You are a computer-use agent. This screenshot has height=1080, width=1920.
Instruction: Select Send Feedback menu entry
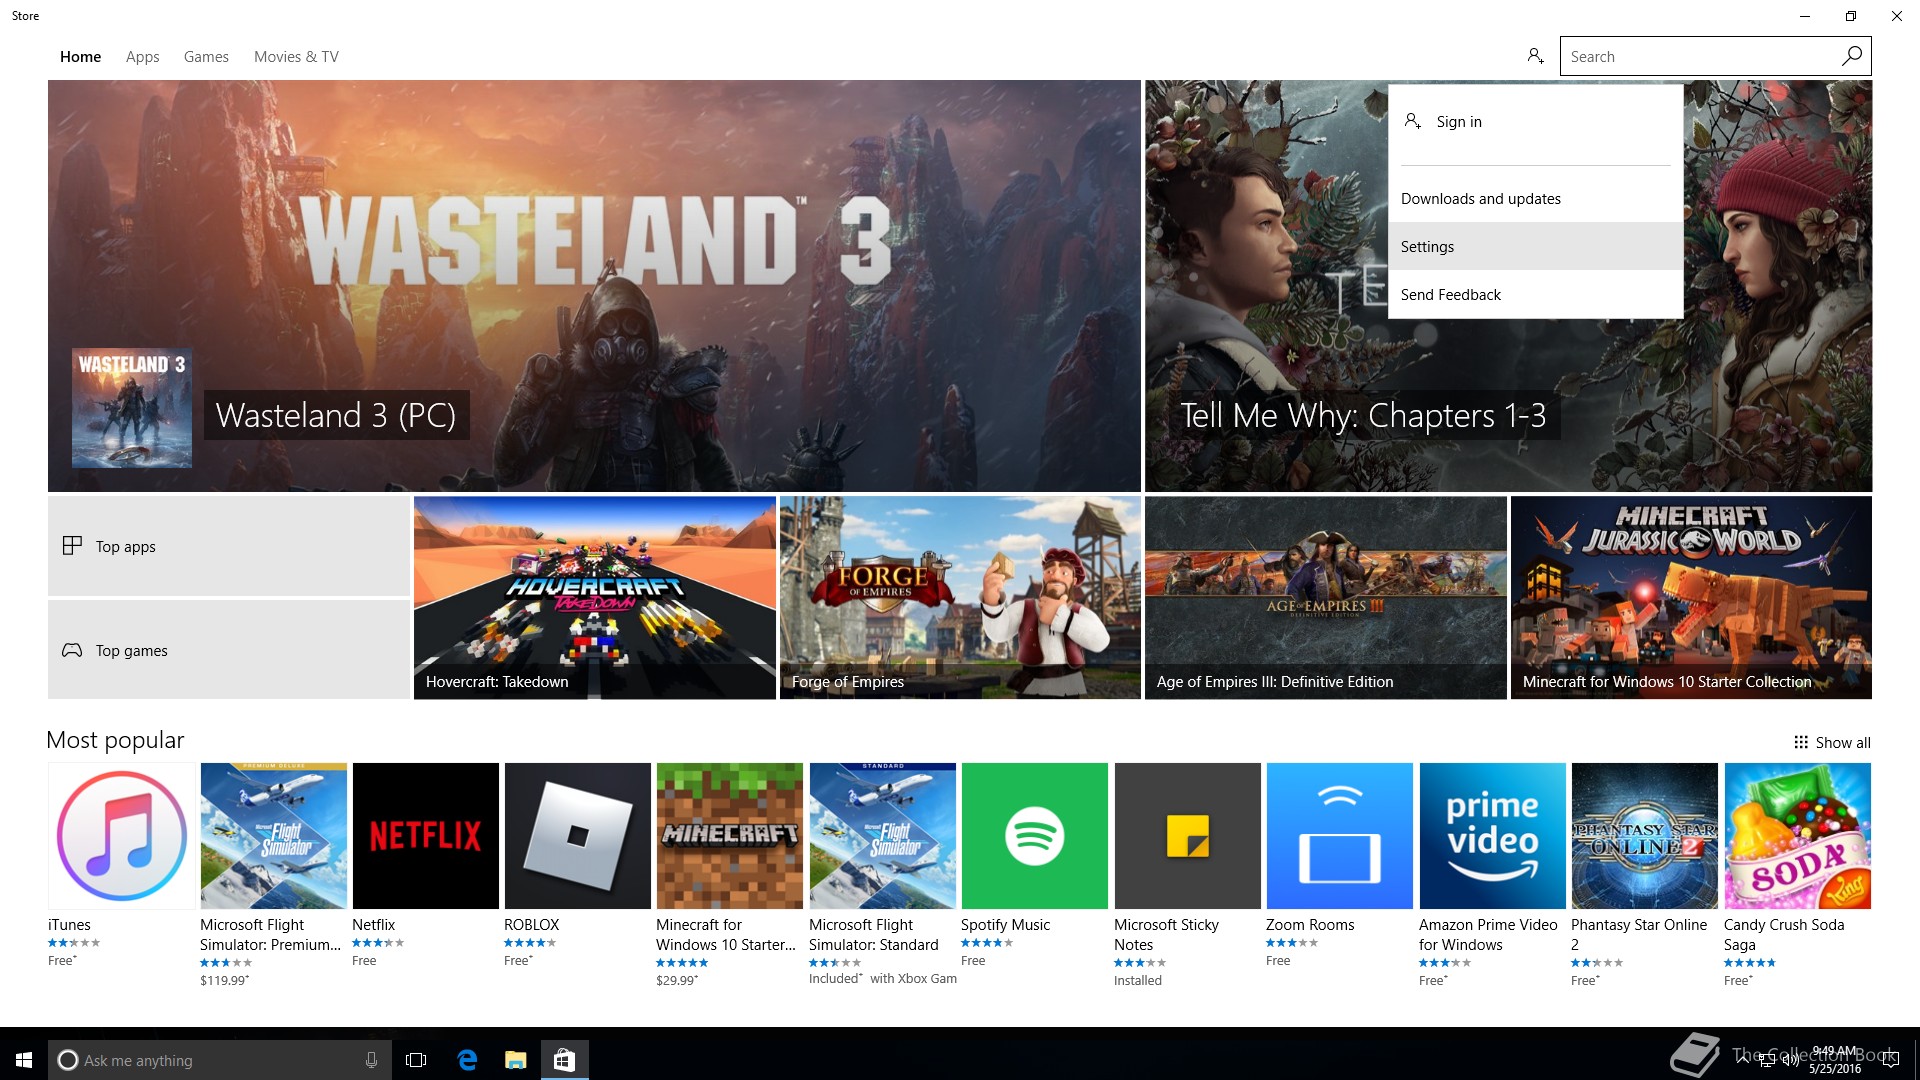pos(1536,294)
